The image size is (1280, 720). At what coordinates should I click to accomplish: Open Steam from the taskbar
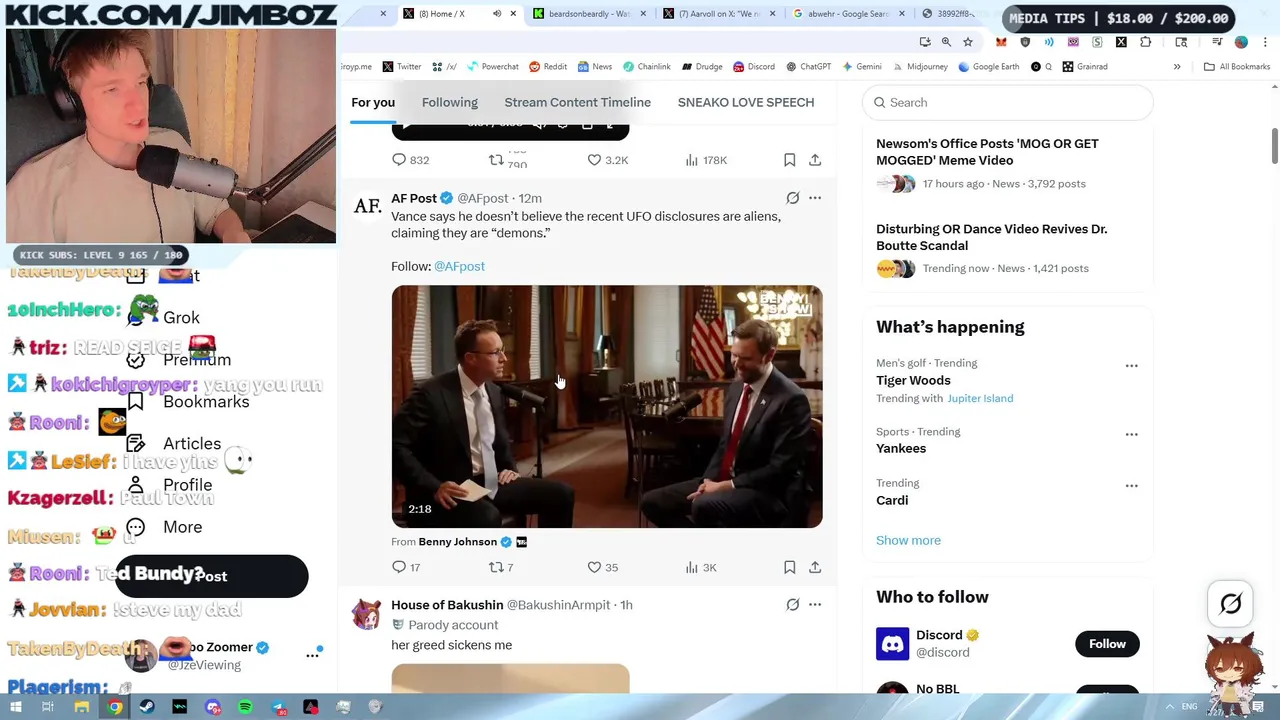point(147,707)
